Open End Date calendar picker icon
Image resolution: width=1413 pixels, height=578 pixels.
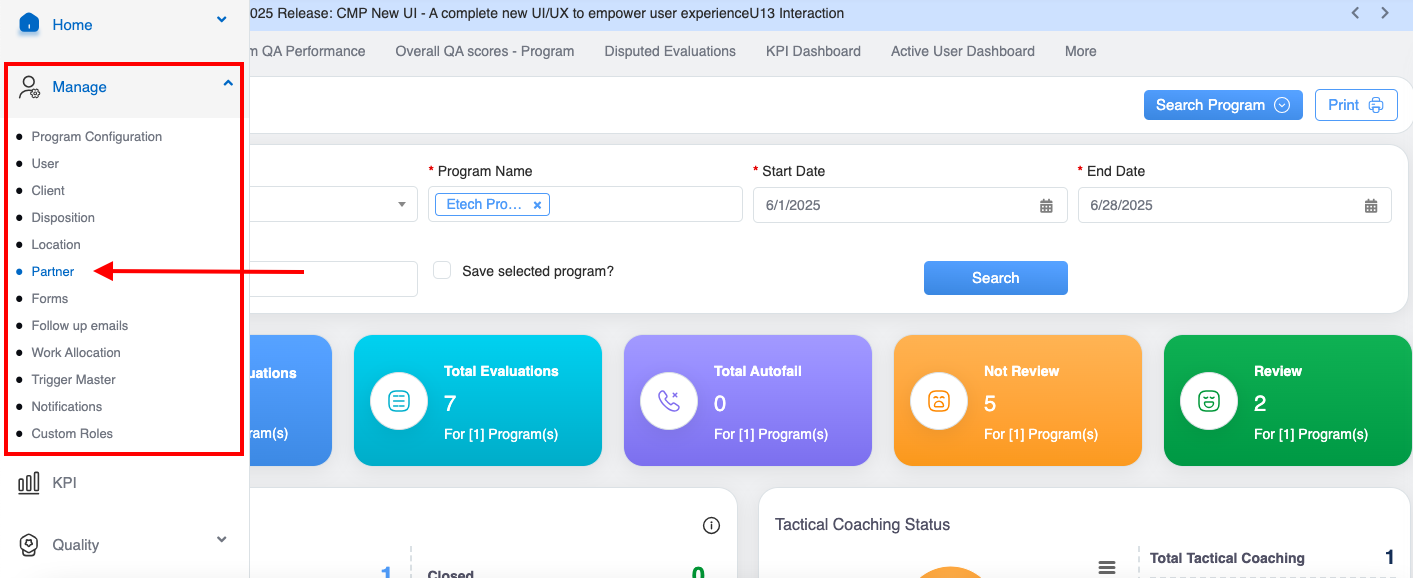pyautogui.click(x=1371, y=205)
